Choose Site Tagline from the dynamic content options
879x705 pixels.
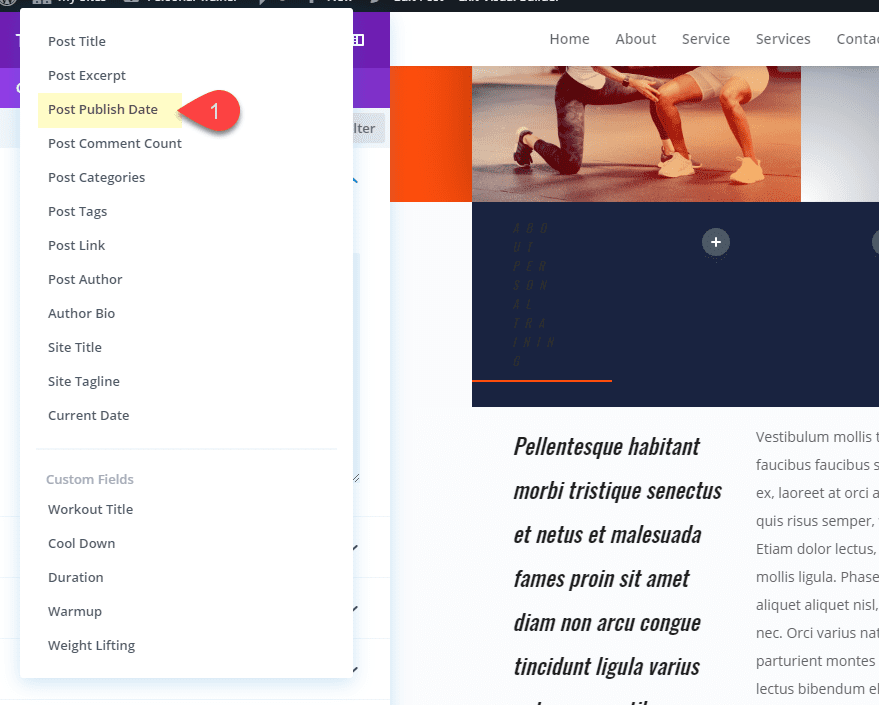(83, 381)
